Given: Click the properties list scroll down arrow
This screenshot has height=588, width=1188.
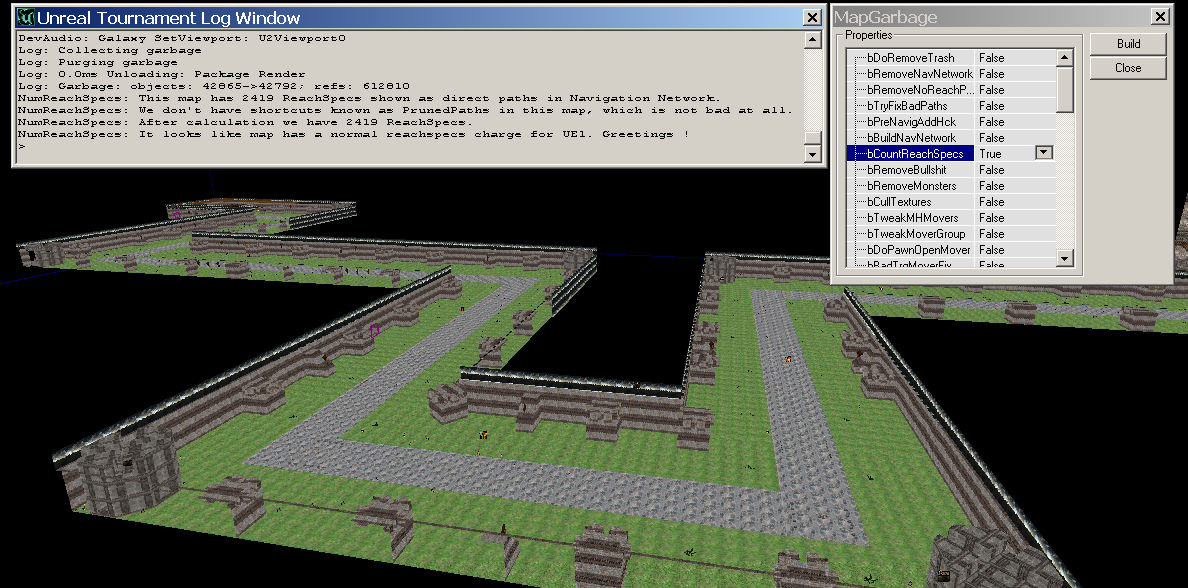Looking at the screenshot, I should pyautogui.click(x=1065, y=258).
